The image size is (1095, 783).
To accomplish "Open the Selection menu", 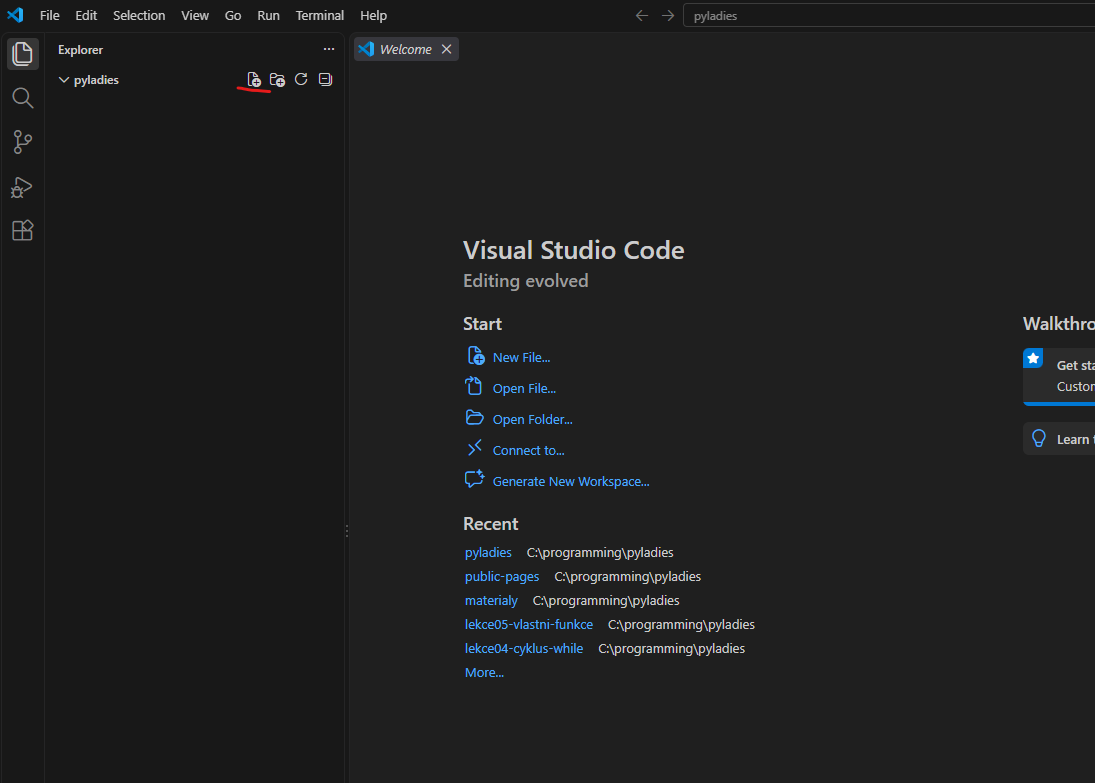I will pos(139,15).
